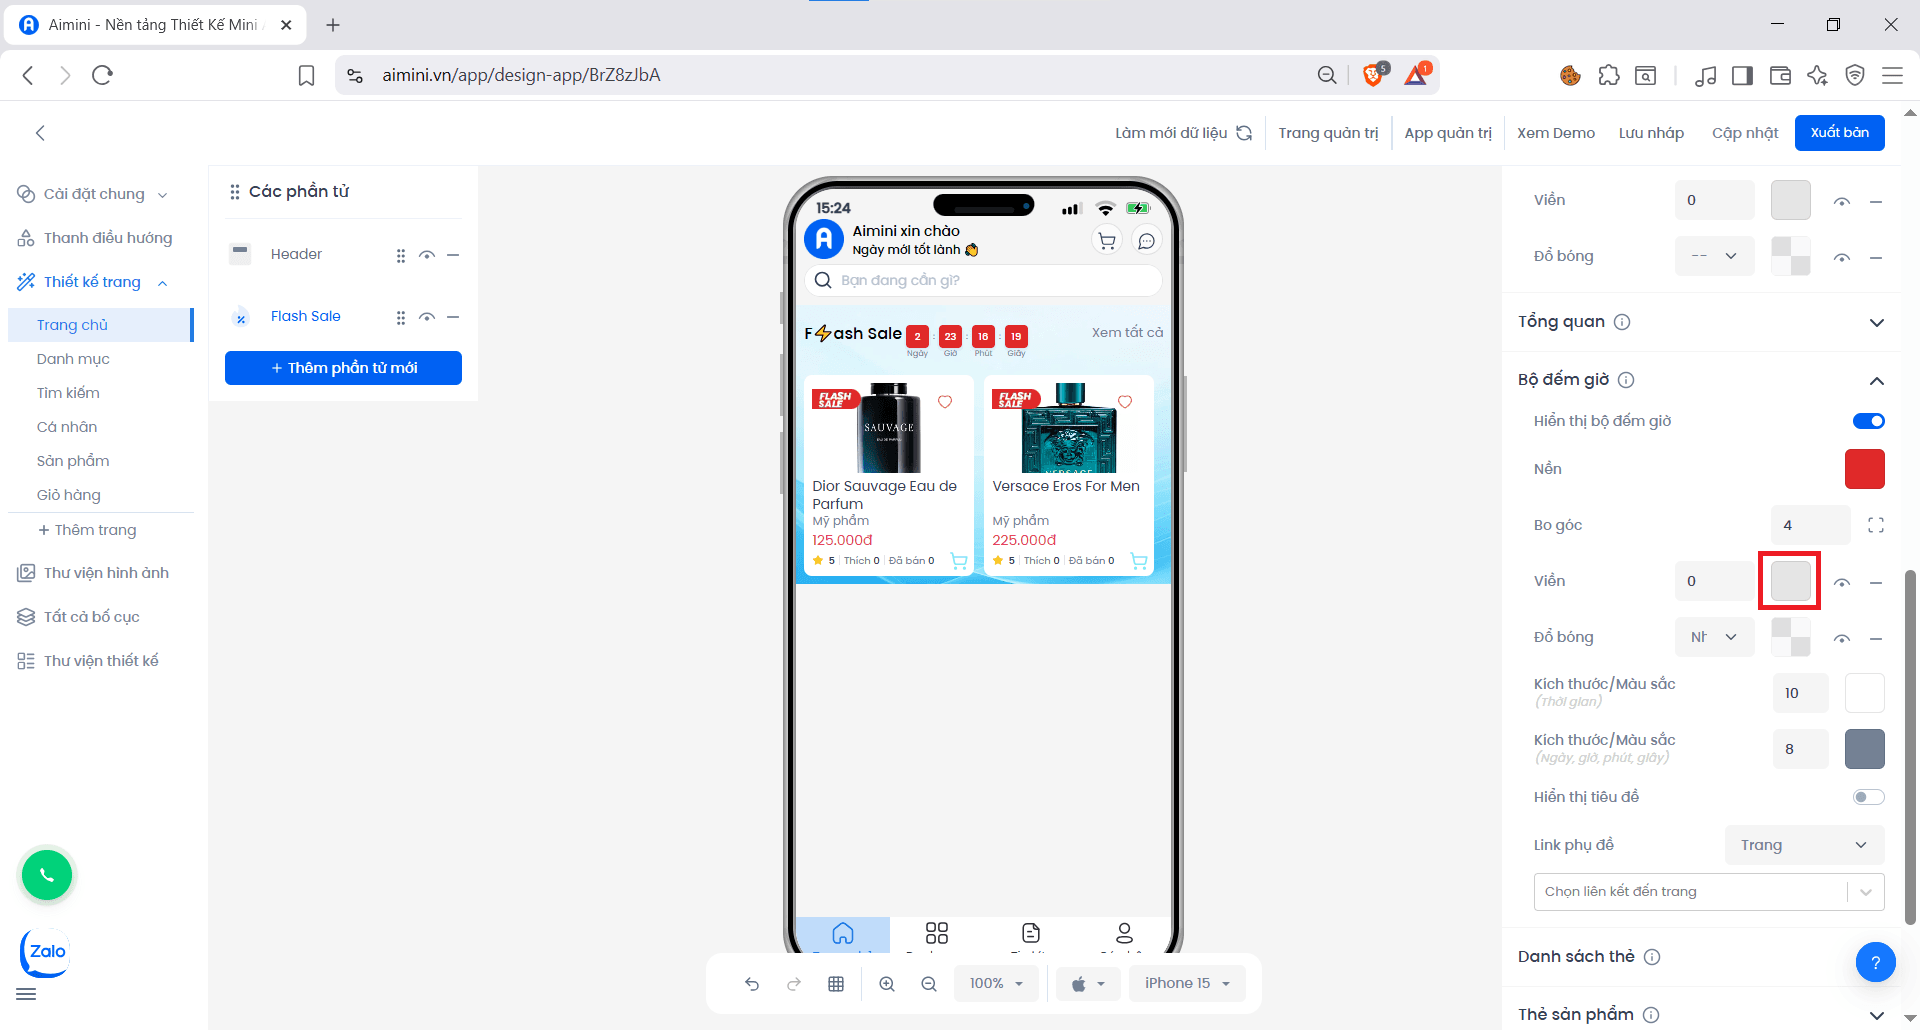Image resolution: width=1920 pixels, height=1030 pixels.
Task: Open the cart icon in phone header
Action: (1107, 241)
